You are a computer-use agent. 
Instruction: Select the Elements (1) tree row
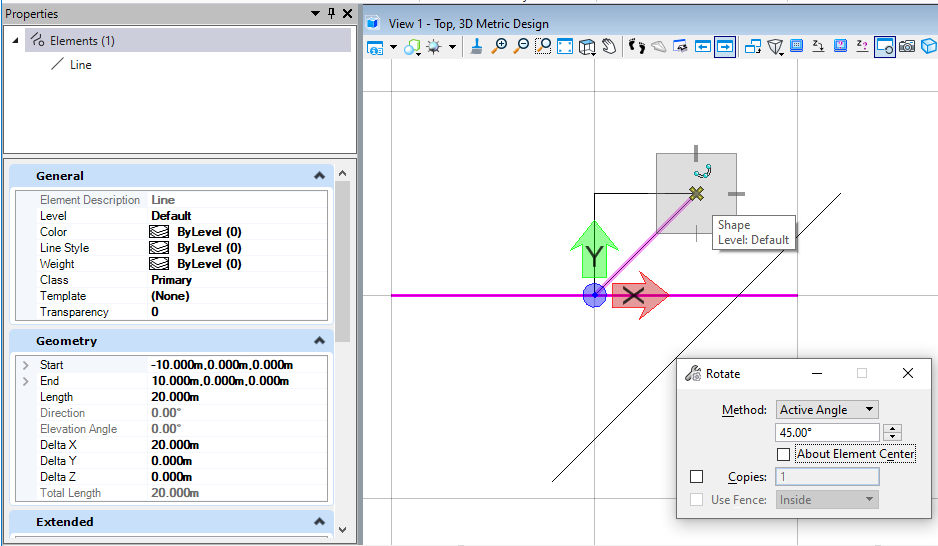coord(188,41)
